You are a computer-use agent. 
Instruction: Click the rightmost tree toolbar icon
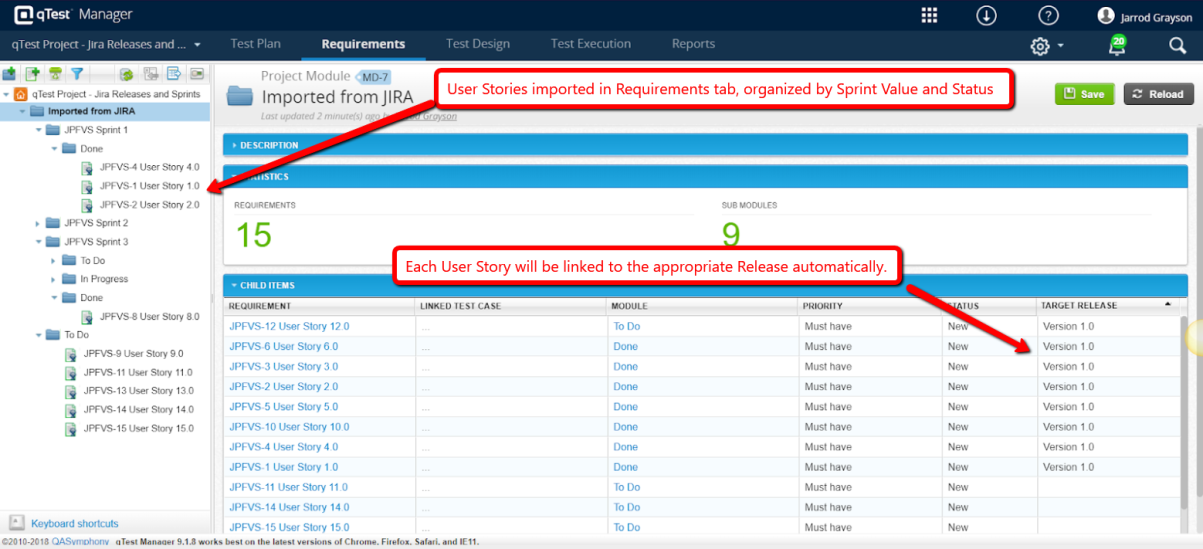click(x=197, y=74)
